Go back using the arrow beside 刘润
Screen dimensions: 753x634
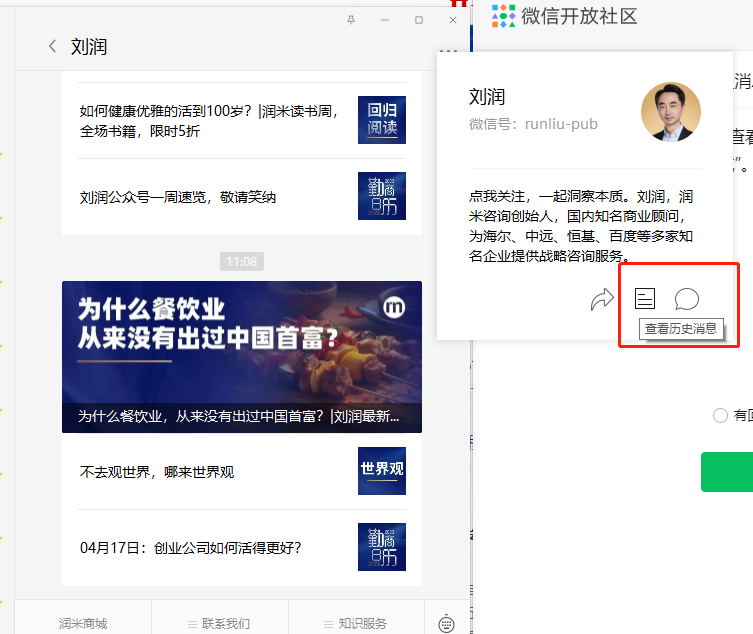pyautogui.click(x=52, y=47)
